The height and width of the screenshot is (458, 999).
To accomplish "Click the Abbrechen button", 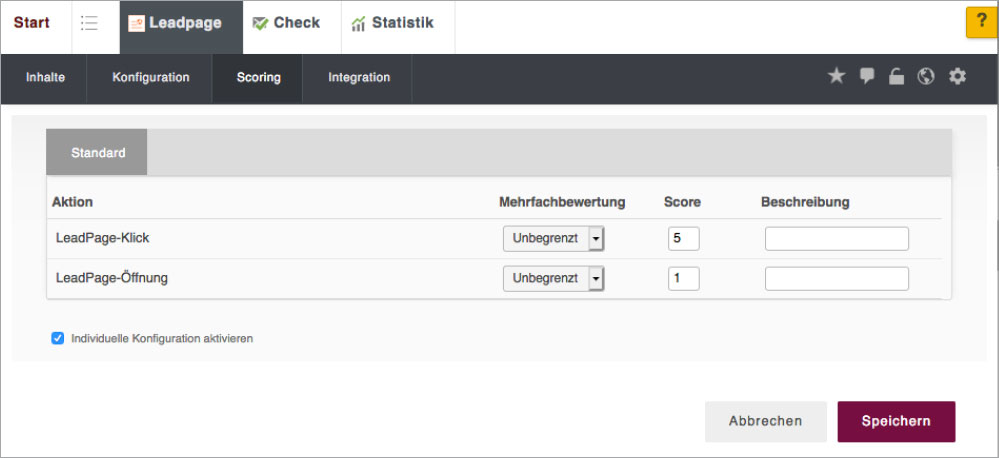I will [x=765, y=421].
